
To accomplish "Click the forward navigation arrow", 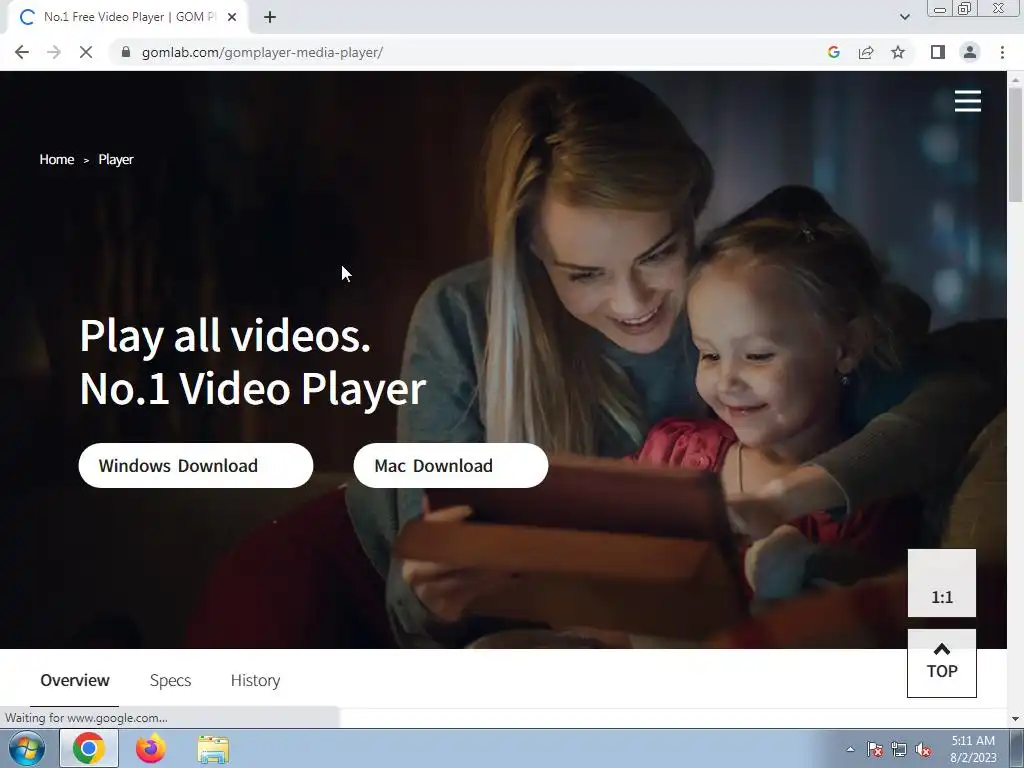I will (x=54, y=52).
